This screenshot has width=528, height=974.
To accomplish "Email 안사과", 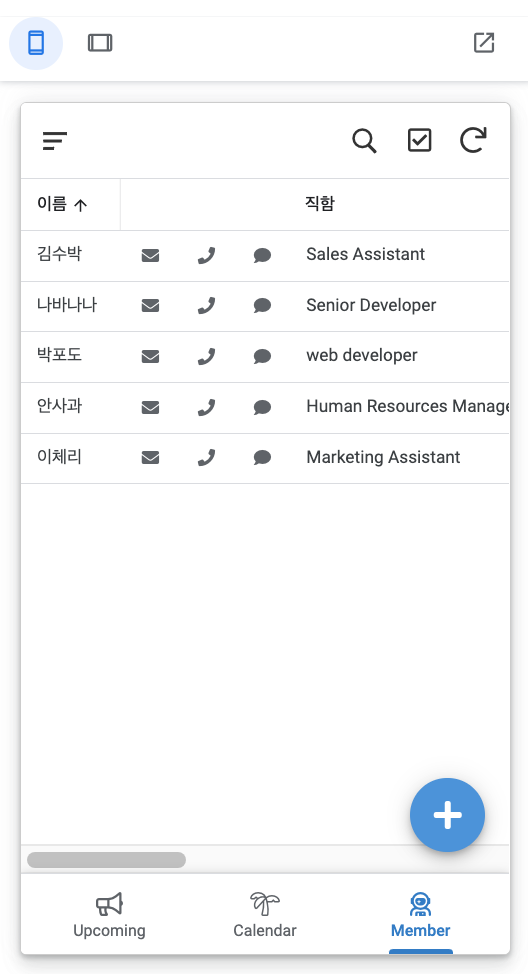I will point(150,407).
